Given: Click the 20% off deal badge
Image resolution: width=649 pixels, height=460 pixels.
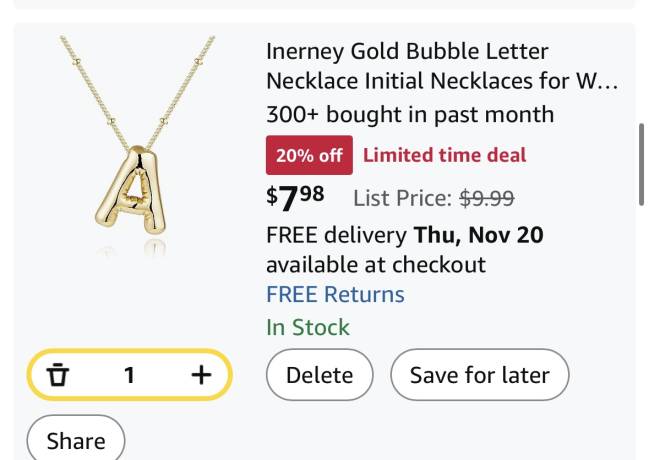Looking at the screenshot, I should 309,155.
